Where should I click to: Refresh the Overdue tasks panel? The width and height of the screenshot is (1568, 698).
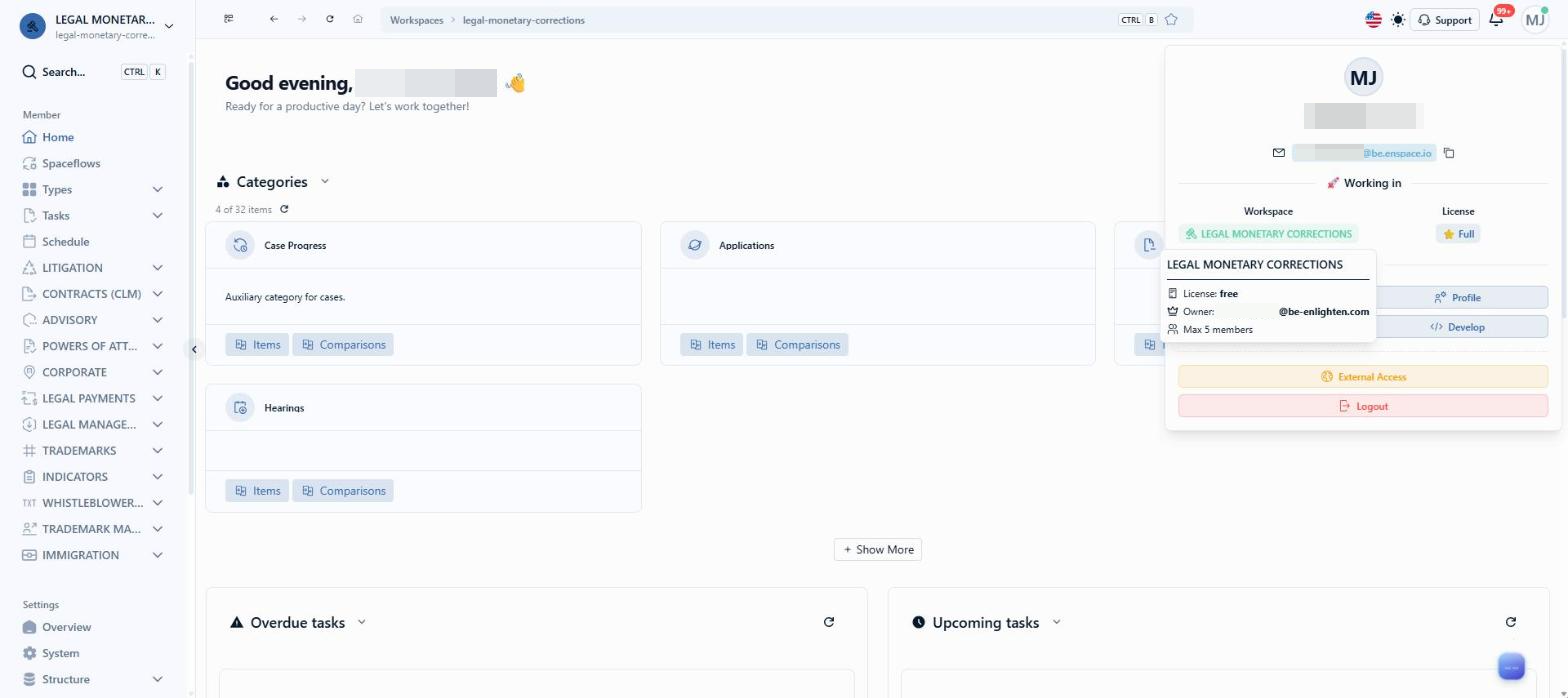point(828,622)
